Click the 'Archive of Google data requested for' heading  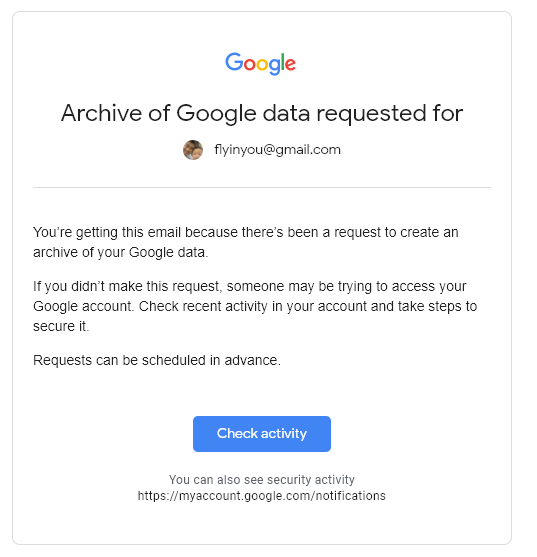point(262,113)
